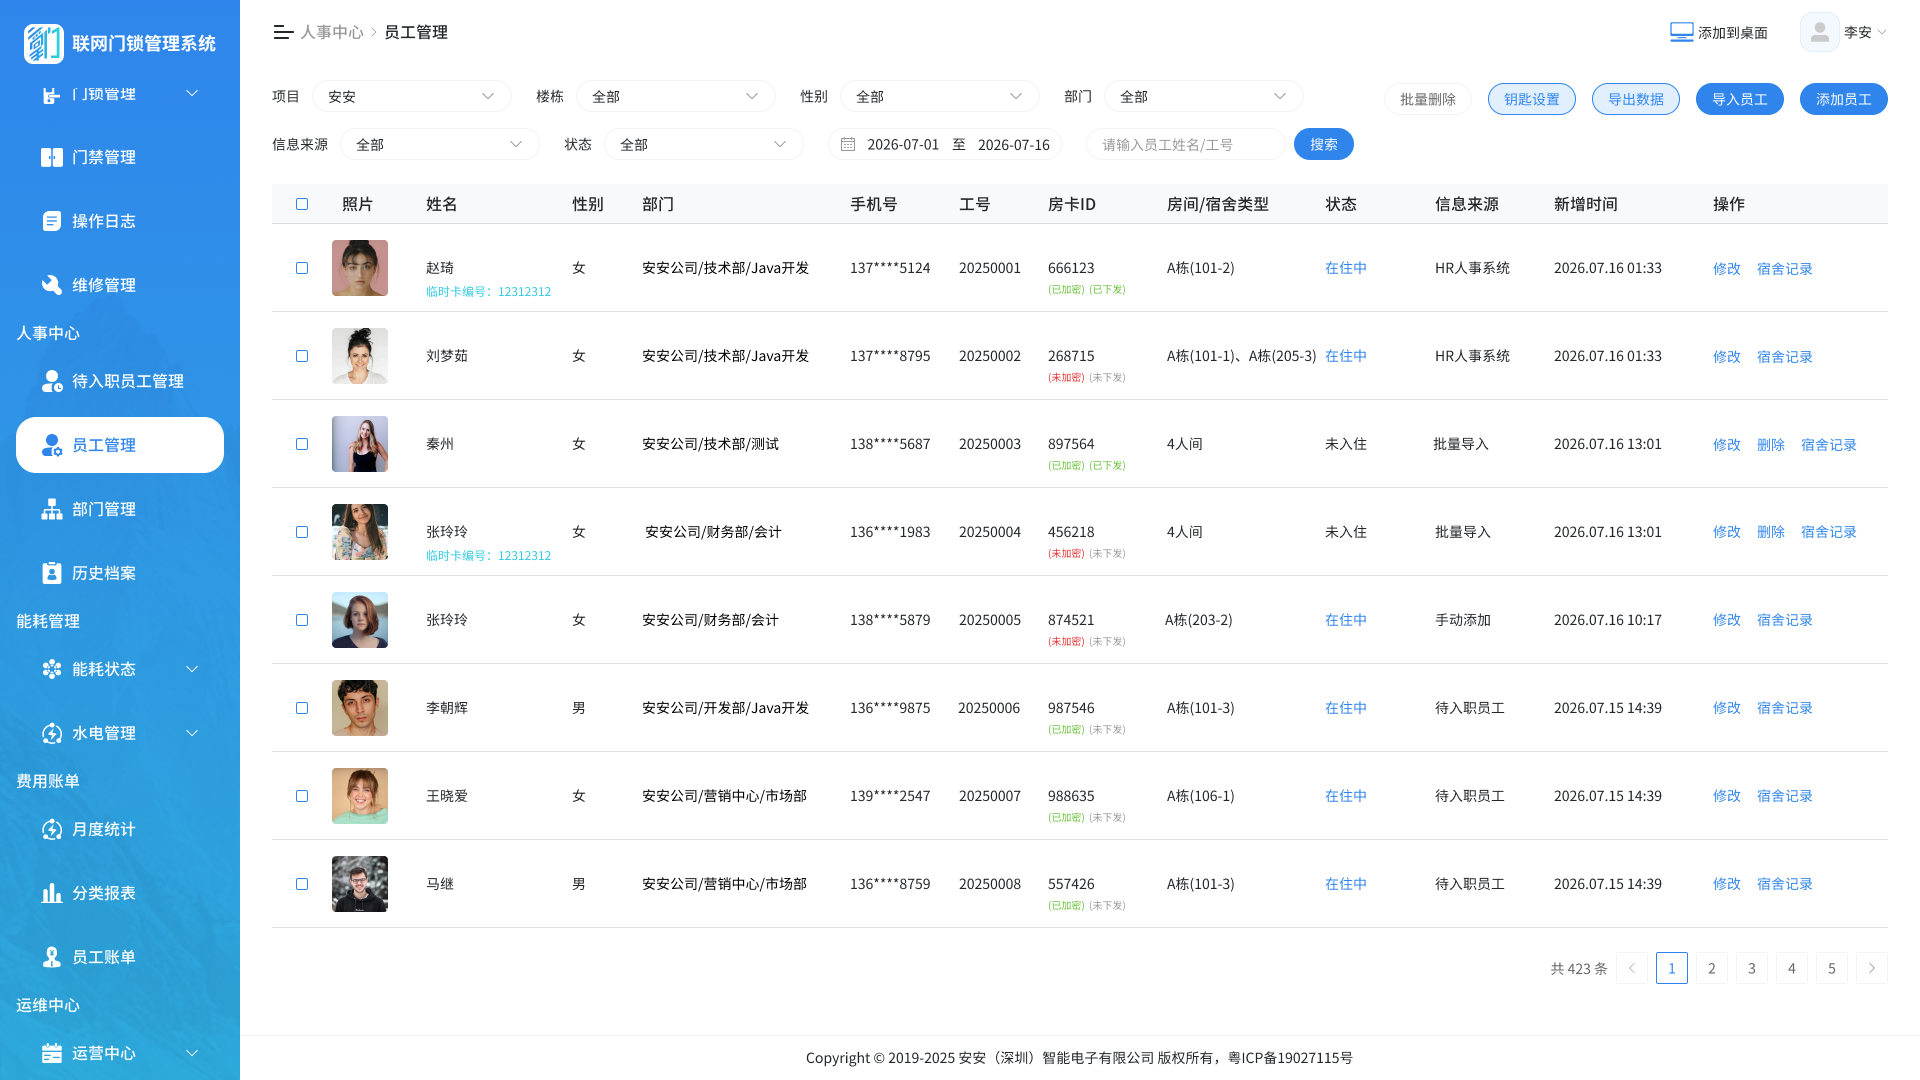Click the 运营中心 calendar icon
Image resolution: width=1920 pixels, height=1080 pixels.
coord(52,1053)
